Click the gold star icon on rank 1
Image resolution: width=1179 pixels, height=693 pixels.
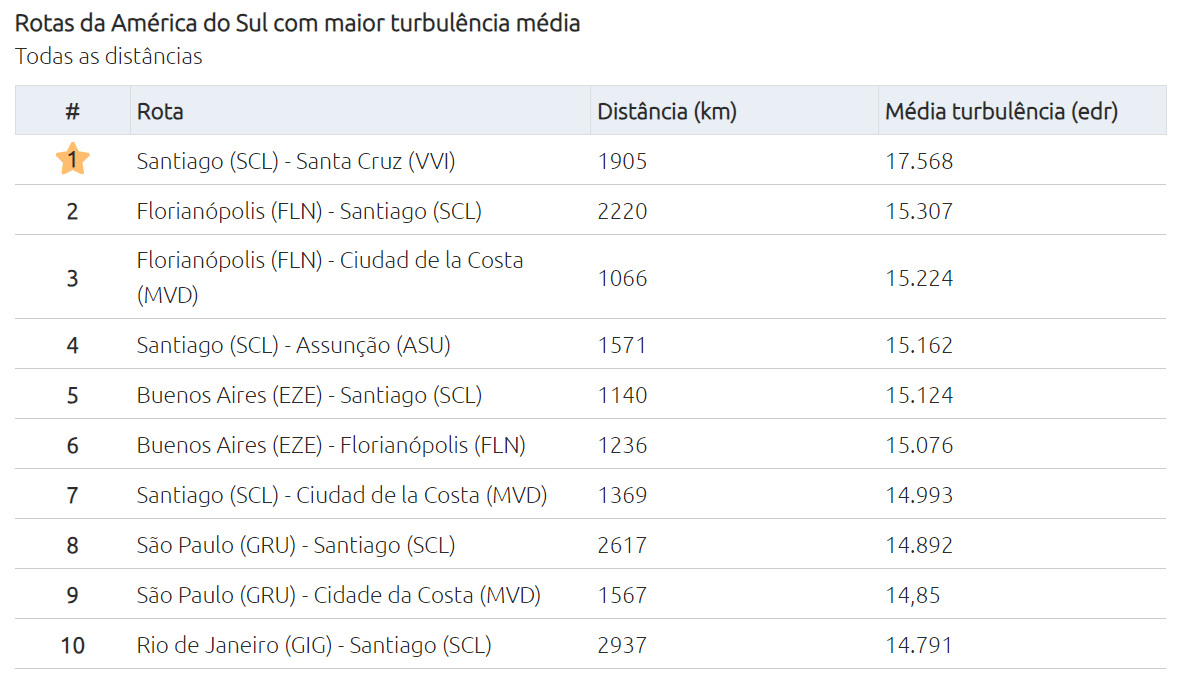pyautogui.click(x=72, y=160)
